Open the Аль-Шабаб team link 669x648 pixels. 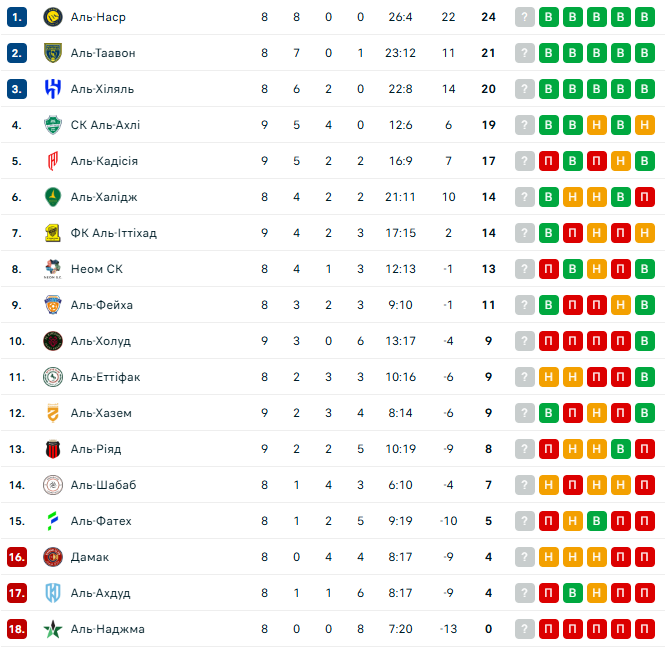tap(103, 485)
